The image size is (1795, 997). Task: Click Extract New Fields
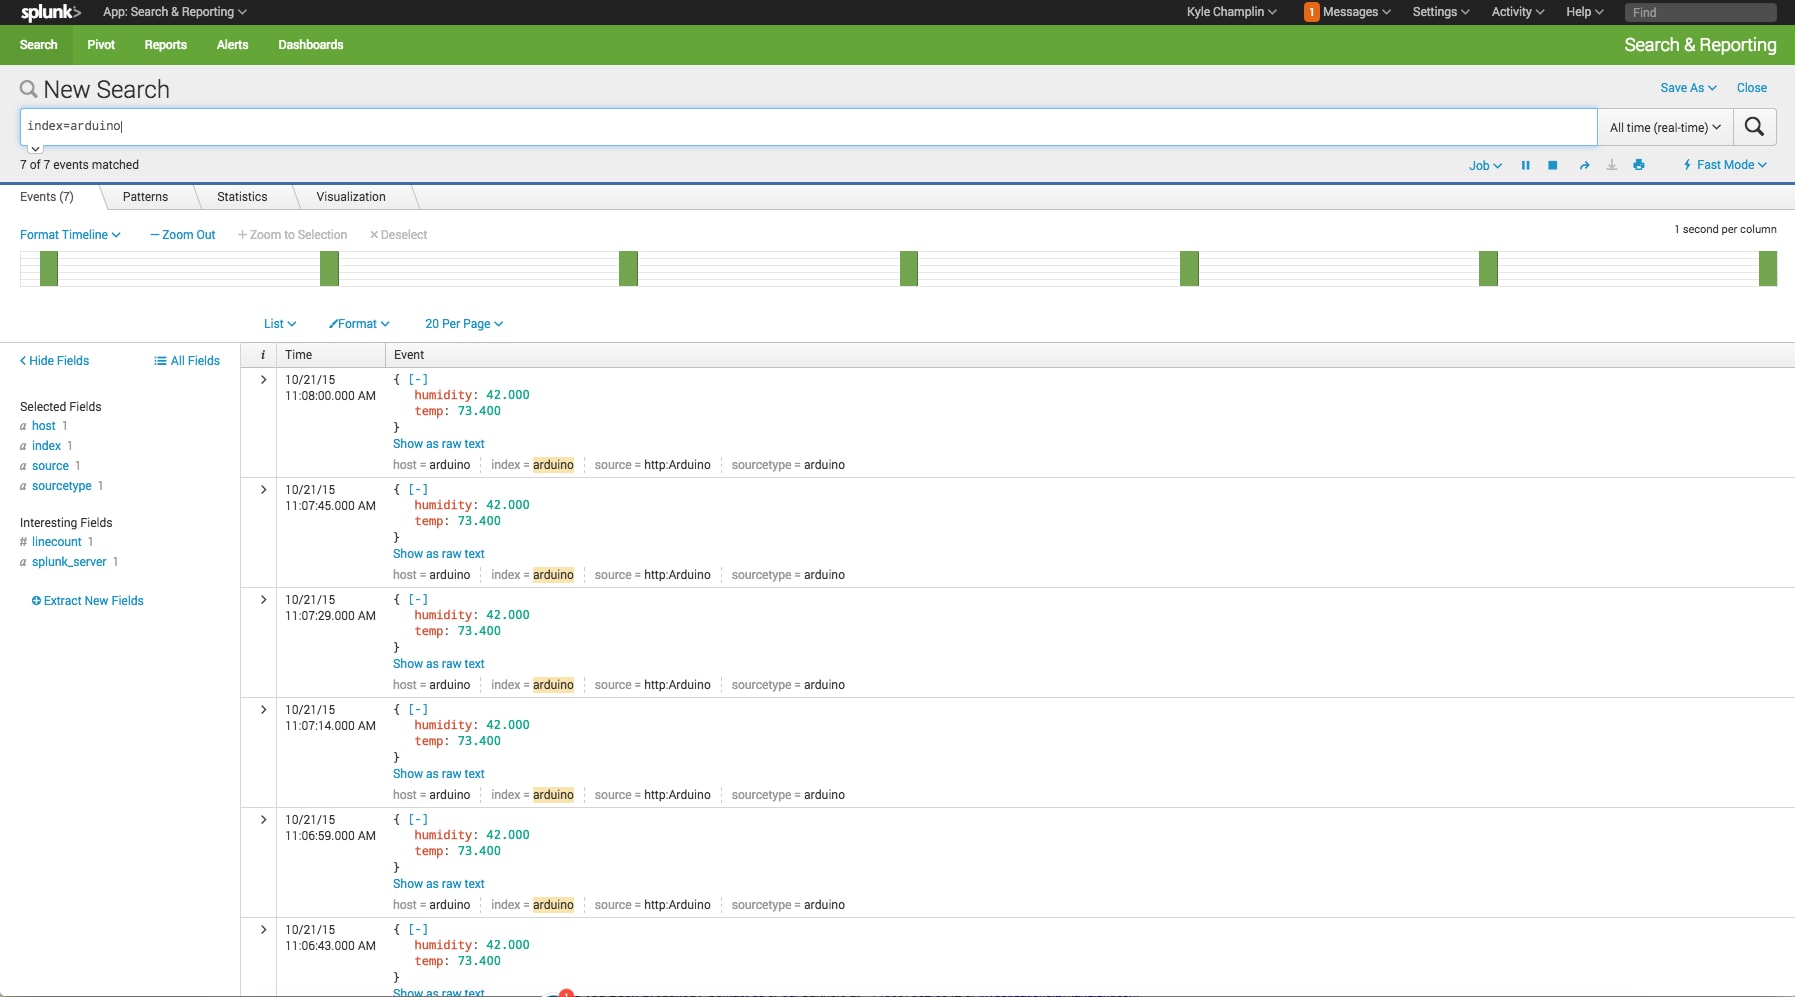click(x=88, y=601)
